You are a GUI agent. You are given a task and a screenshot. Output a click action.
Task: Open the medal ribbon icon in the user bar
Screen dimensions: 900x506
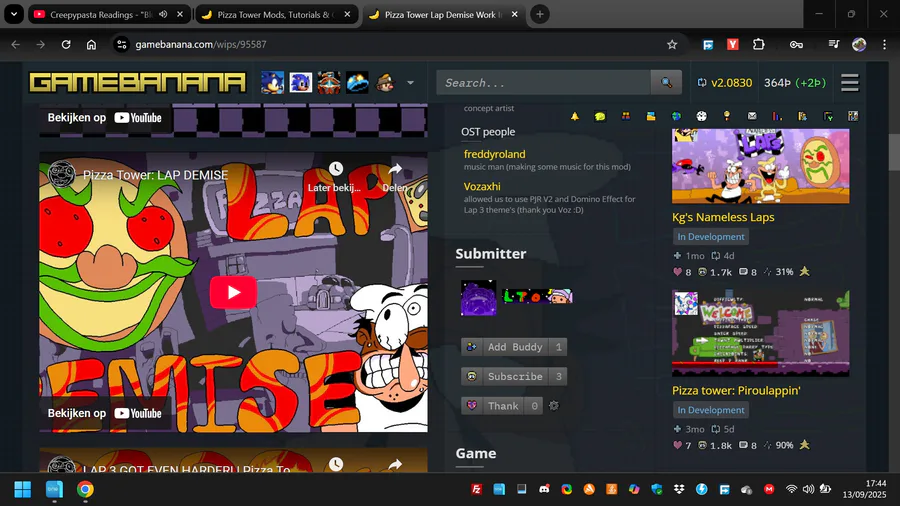pos(727,116)
